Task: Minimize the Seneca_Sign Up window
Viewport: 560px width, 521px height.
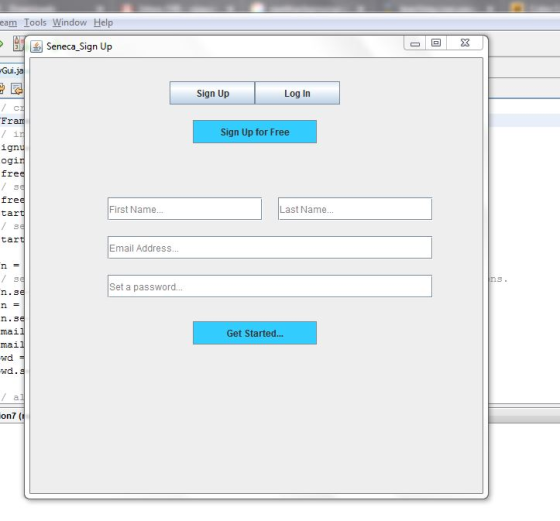Action: click(x=415, y=44)
